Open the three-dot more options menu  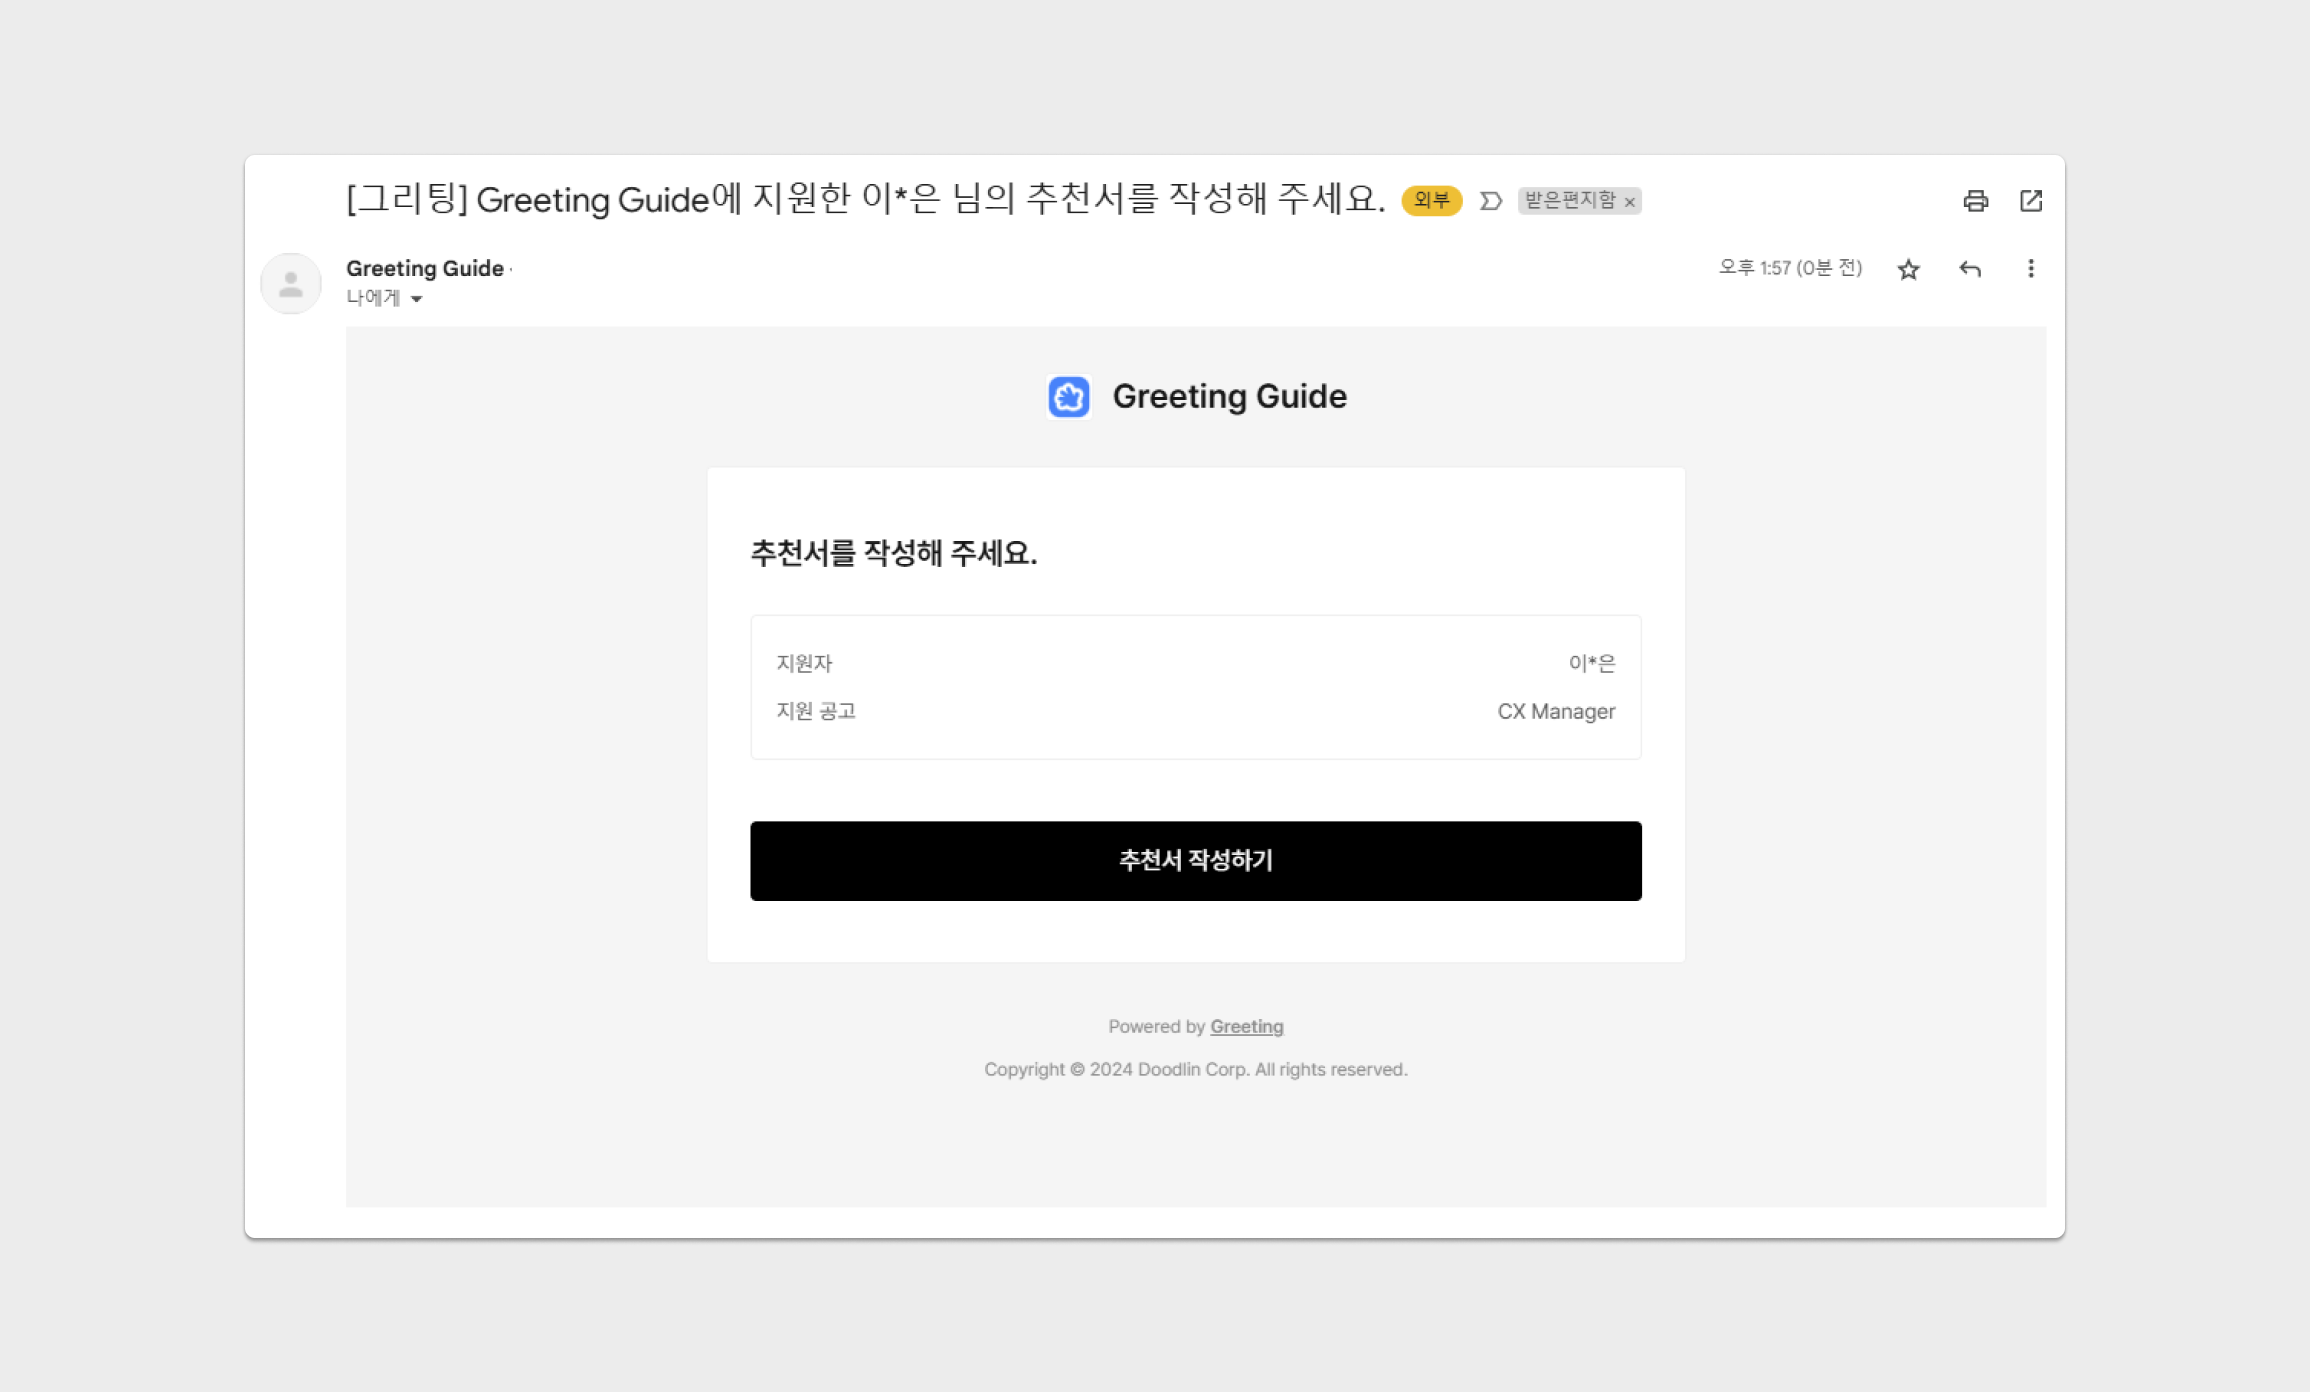tap(2030, 269)
